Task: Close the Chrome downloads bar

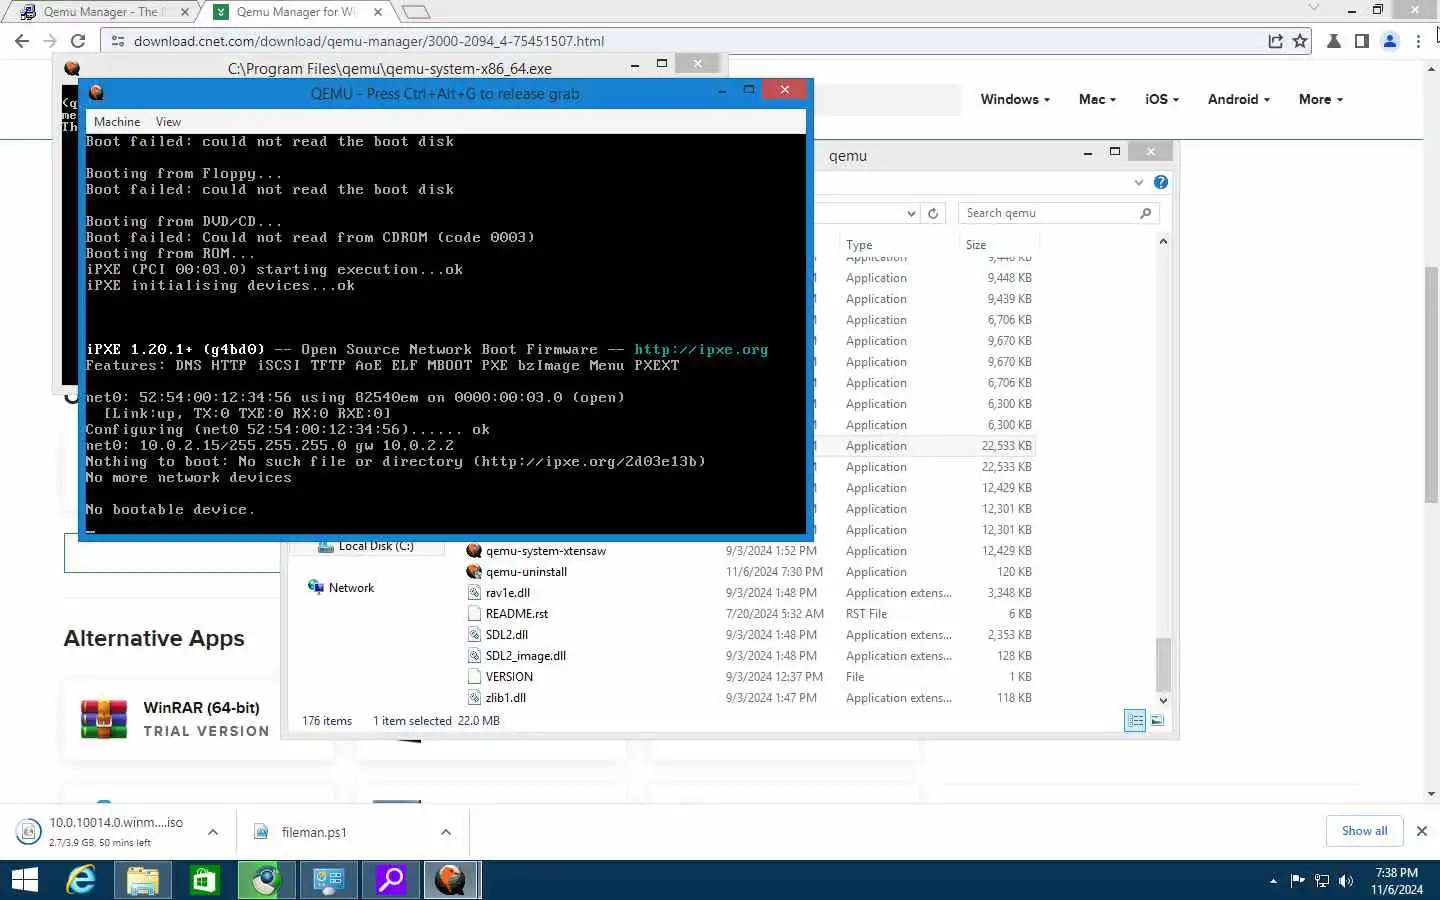Action: click(x=1421, y=831)
